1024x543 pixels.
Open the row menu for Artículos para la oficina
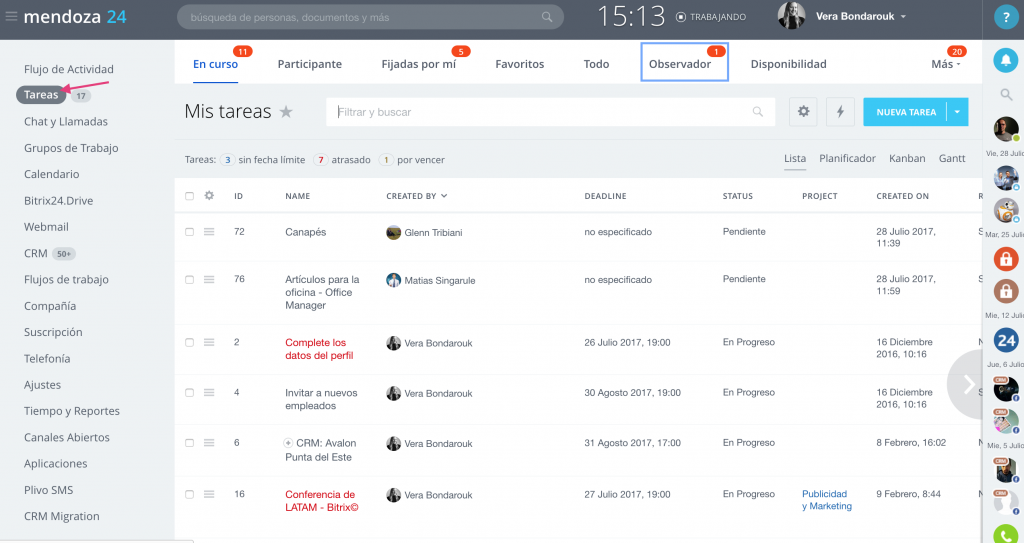(x=209, y=280)
